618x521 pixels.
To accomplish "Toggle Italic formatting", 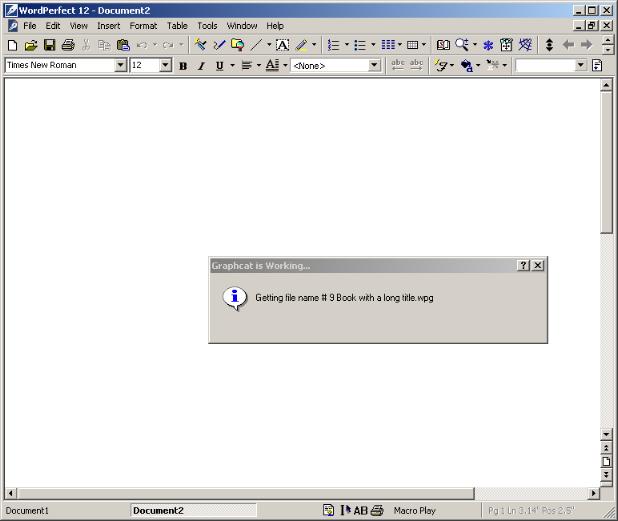I will pyautogui.click(x=201, y=66).
